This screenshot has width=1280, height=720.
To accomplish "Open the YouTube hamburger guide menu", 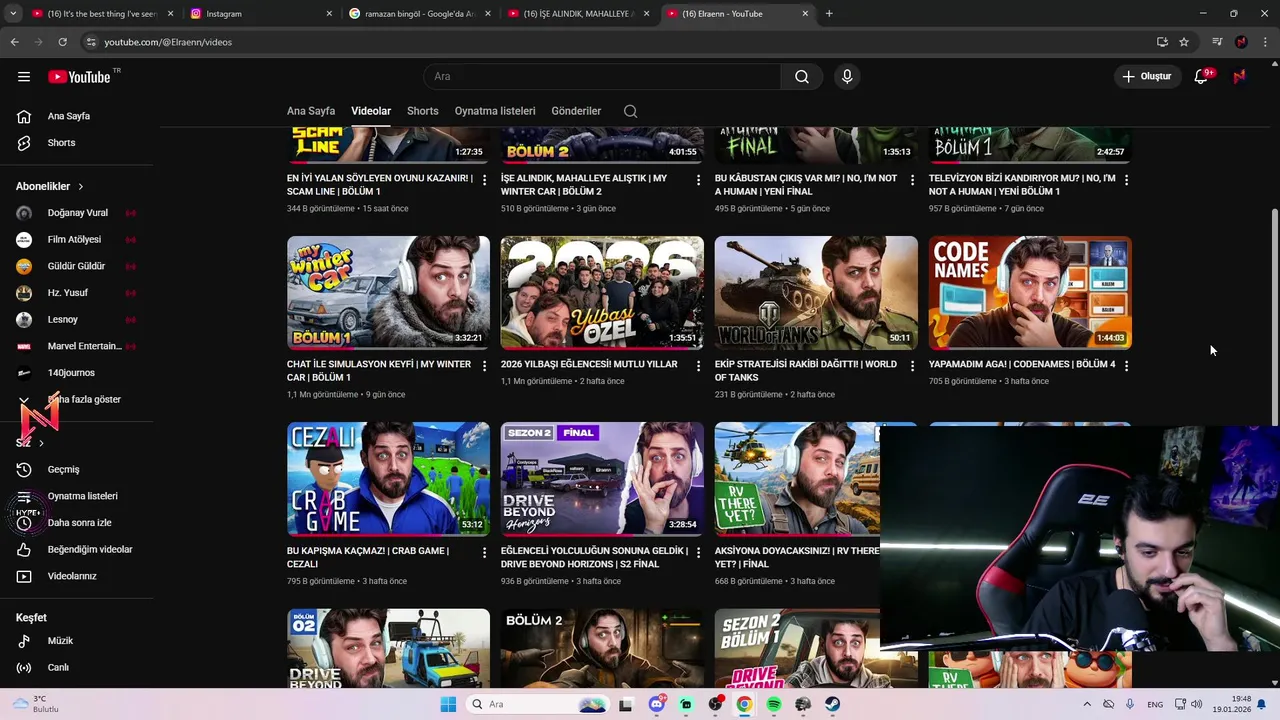I will [24, 77].
